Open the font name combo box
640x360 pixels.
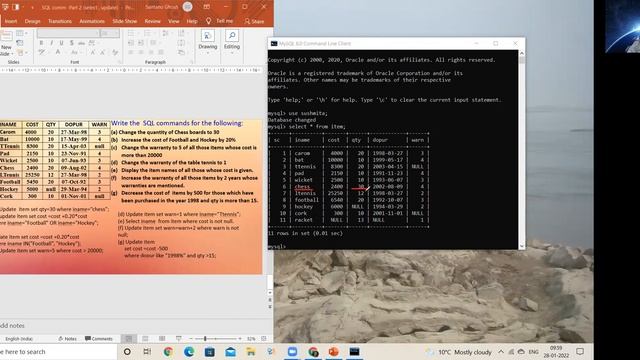coord(68,33)
